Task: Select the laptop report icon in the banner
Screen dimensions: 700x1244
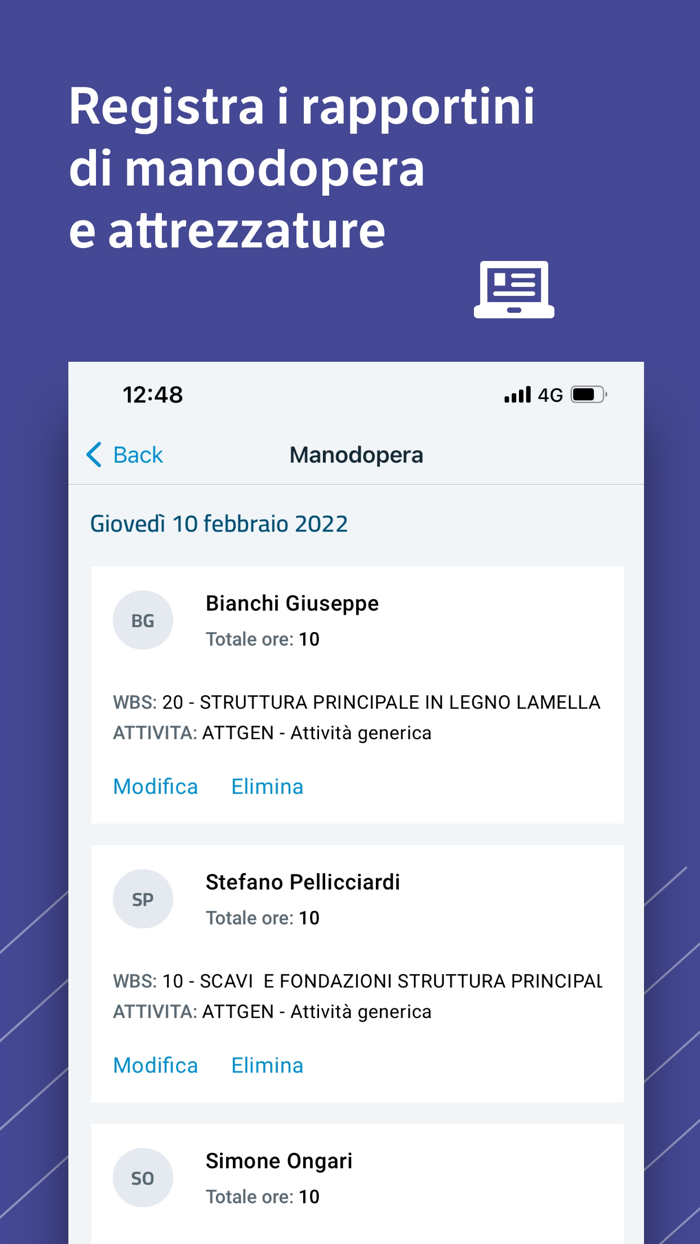Action: point(514,290)
